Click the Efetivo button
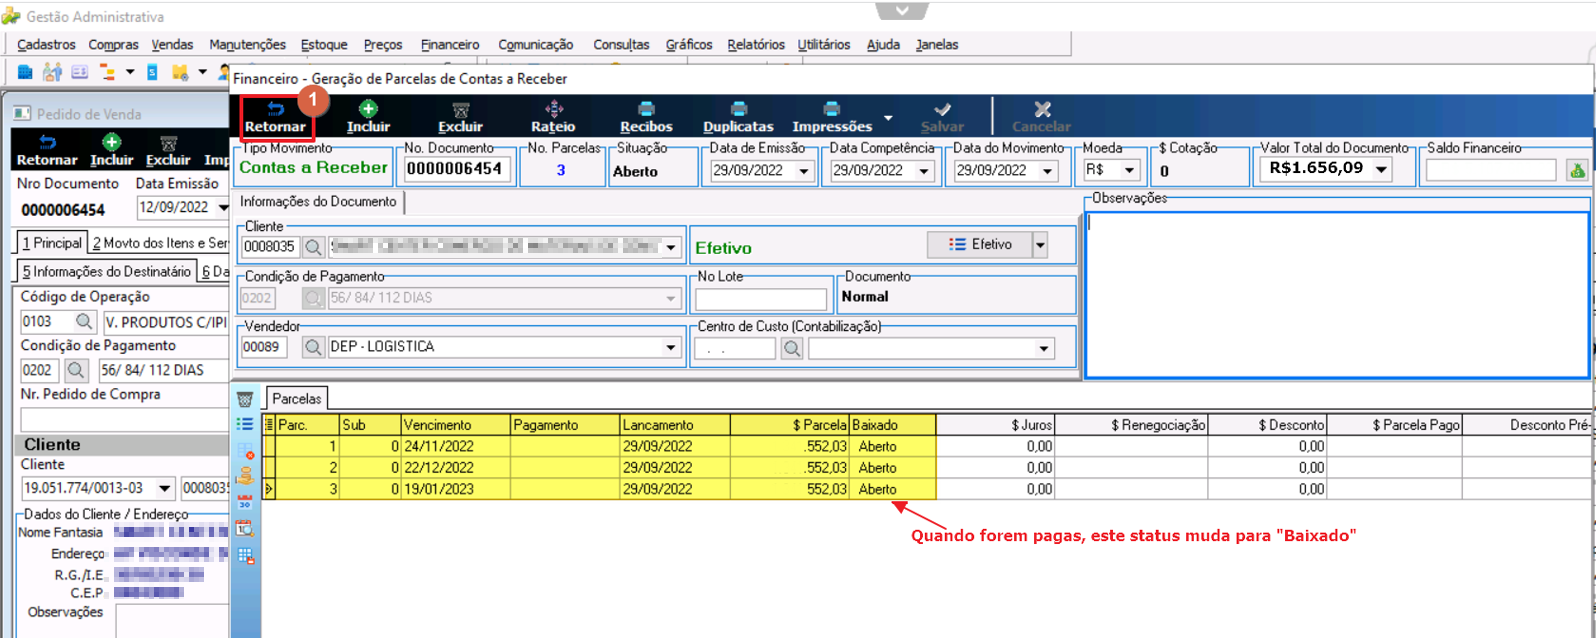The width and height of the screenshot is (1596, 638). click(979, 244)
